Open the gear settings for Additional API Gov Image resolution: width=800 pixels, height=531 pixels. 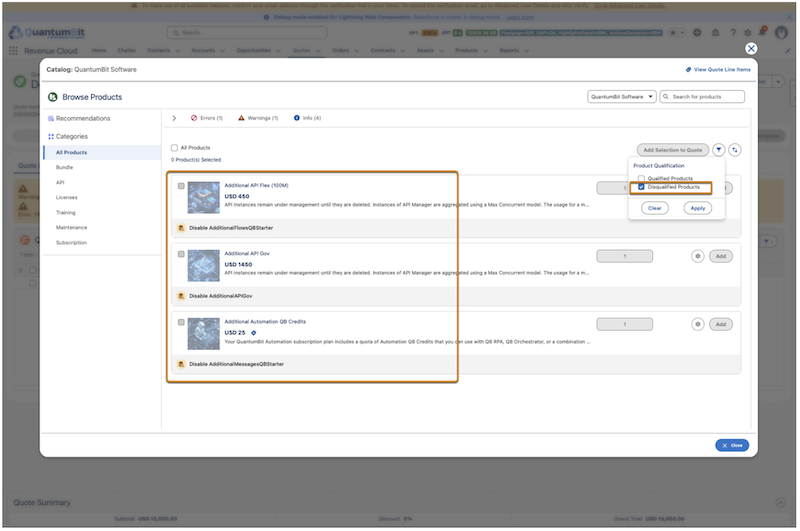[x=697, y=256]
